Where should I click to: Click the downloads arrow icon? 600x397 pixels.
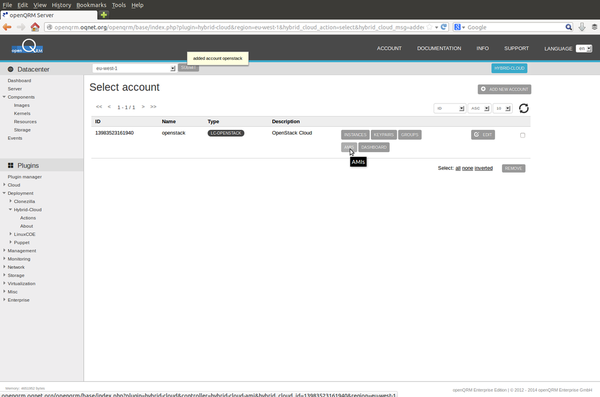(x=582, y=27)
